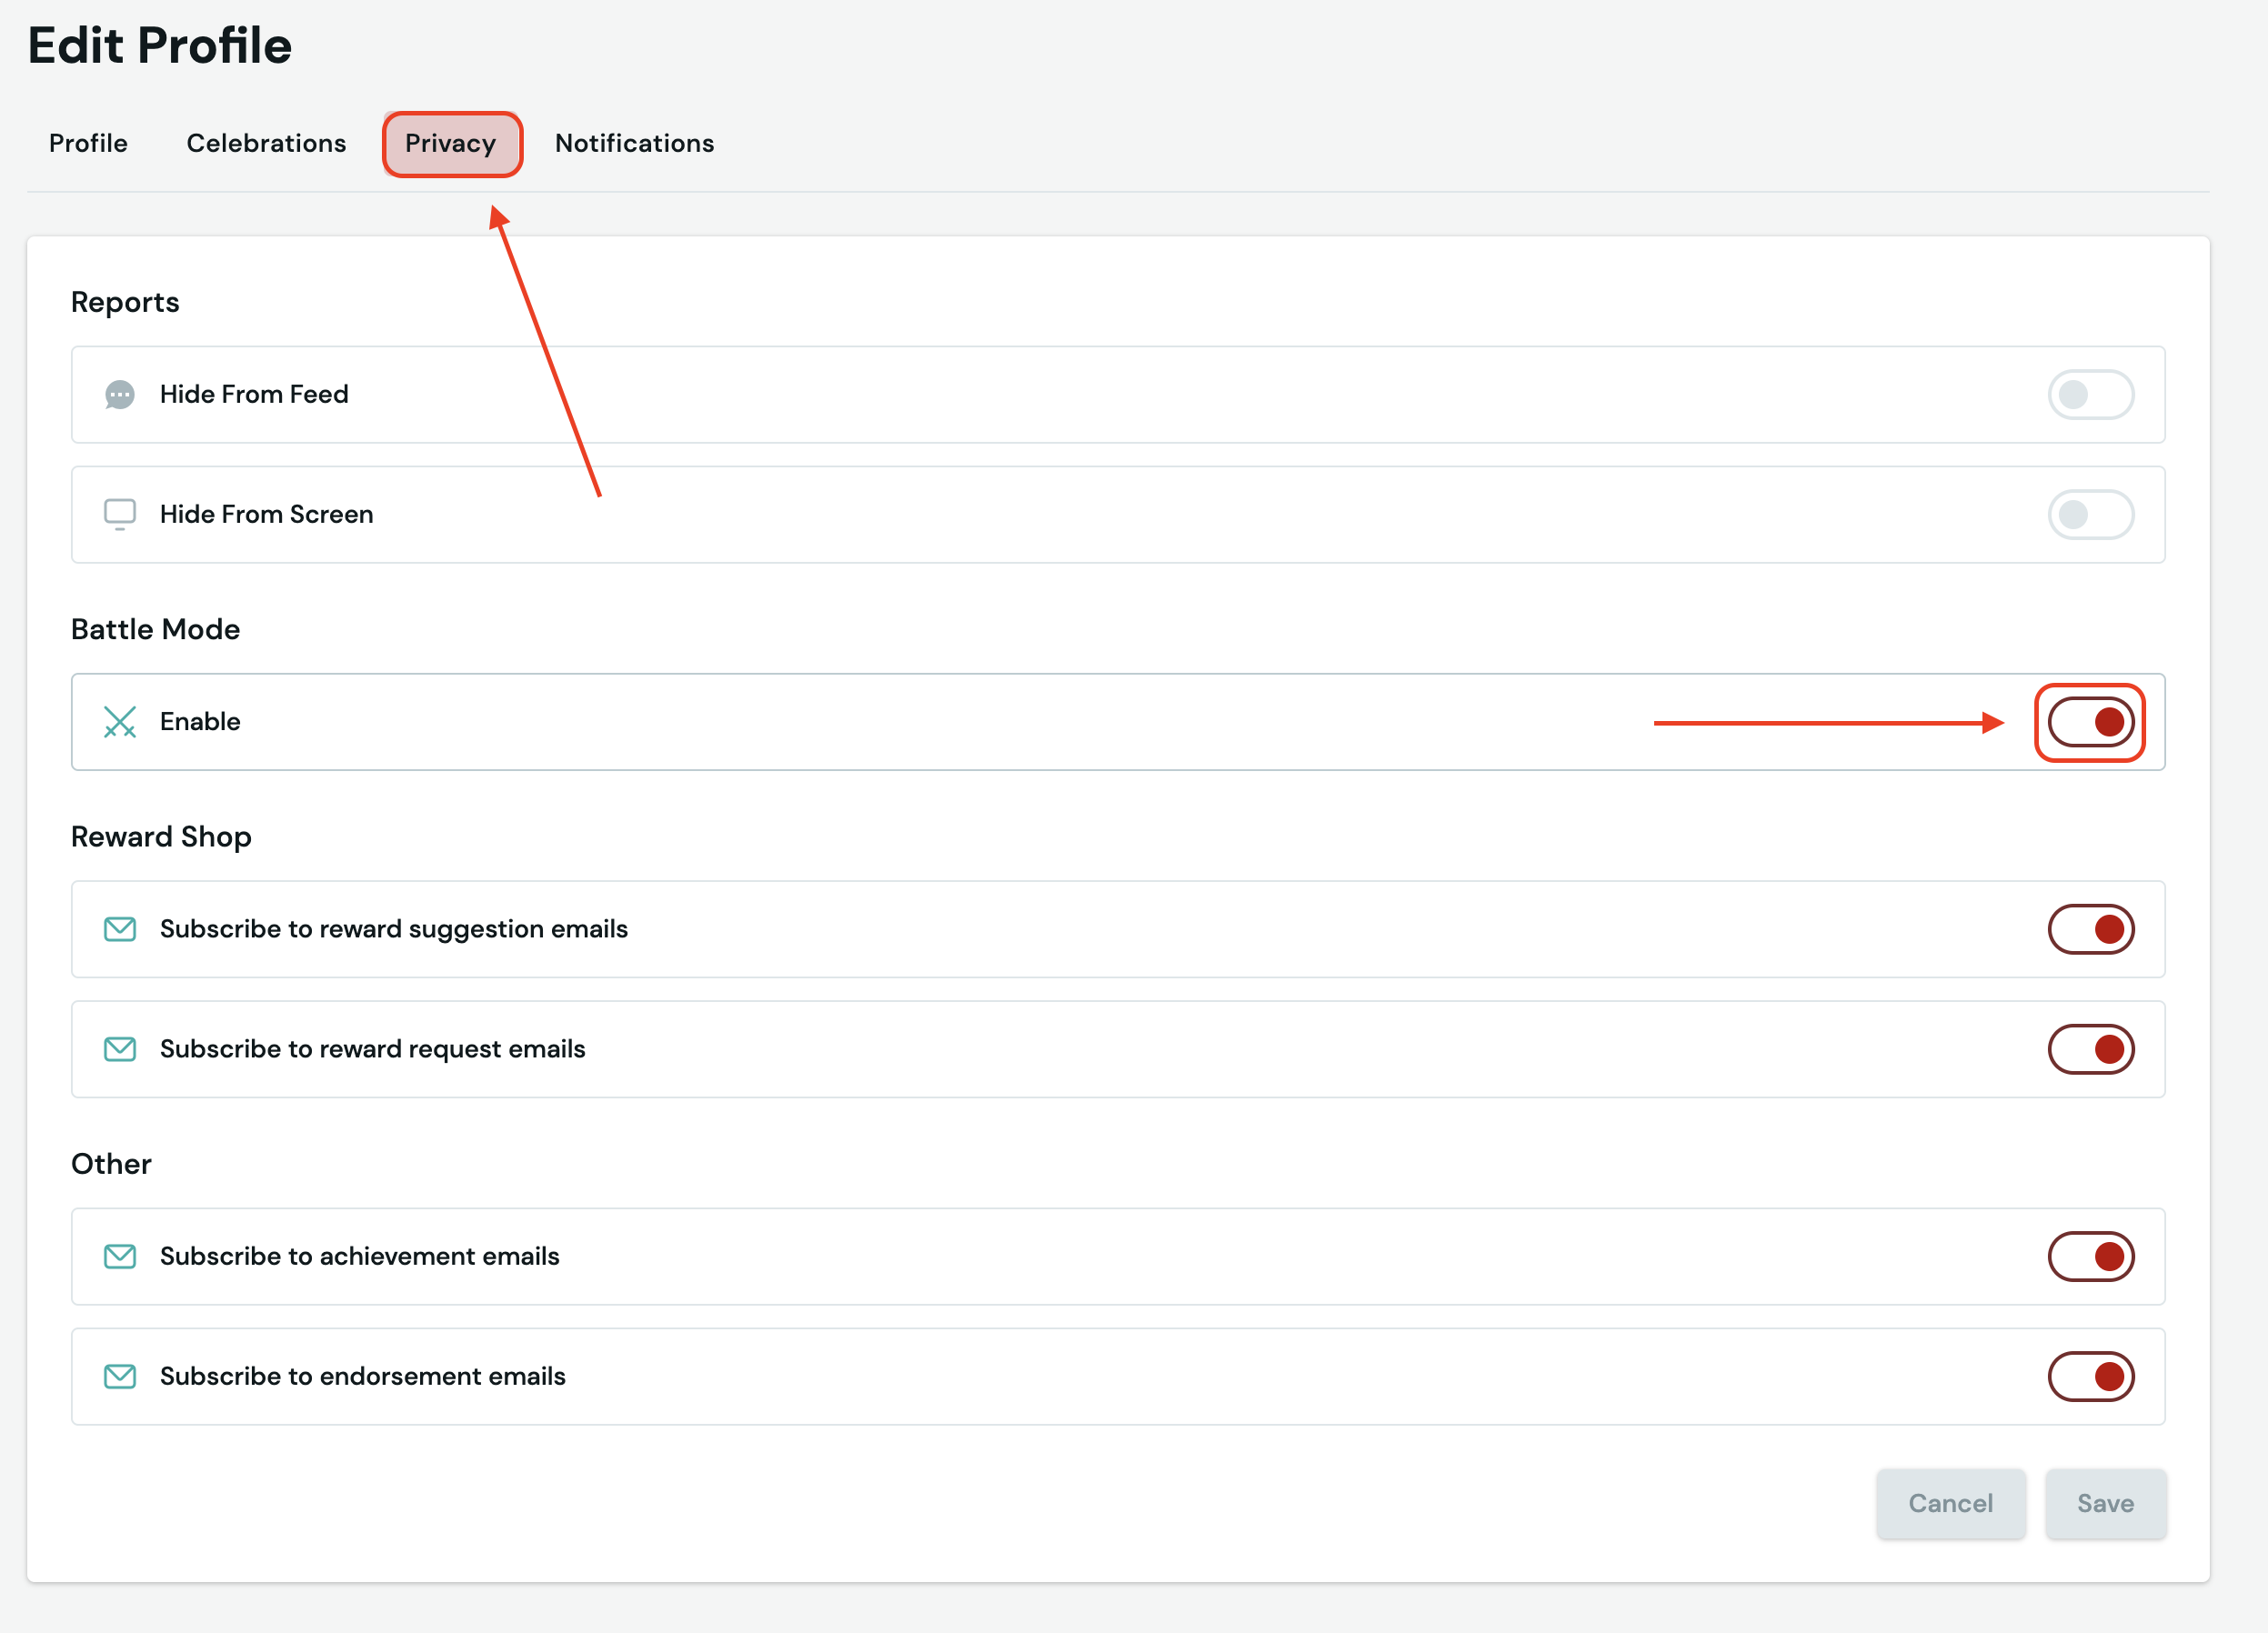Image resolution: width=2268 pixels, height=1633 pixels.
Task: Click envelope icon for achievement emails
Action: pos(120,1256)
